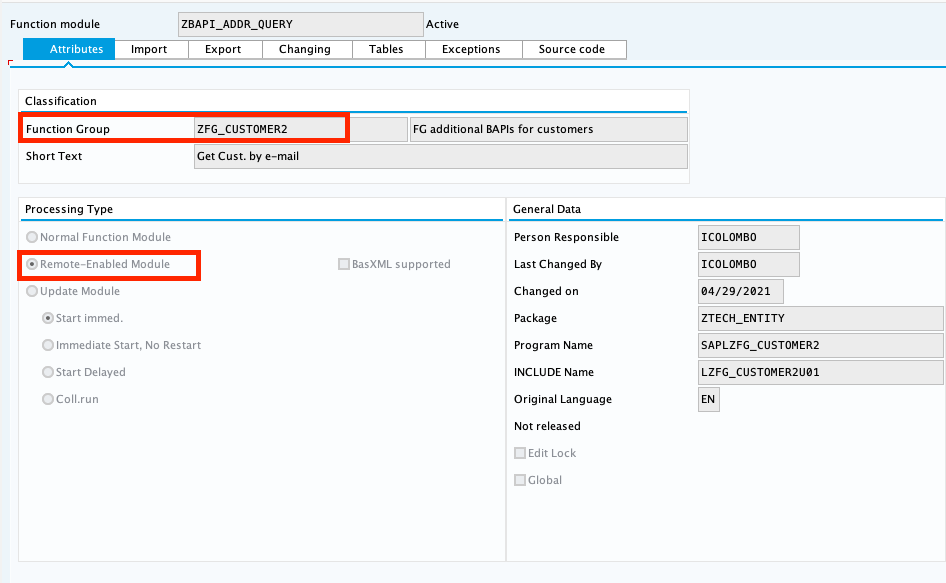The image size is (946, 583).
Task: Check the Global checkbox
Action: [520, 480]
